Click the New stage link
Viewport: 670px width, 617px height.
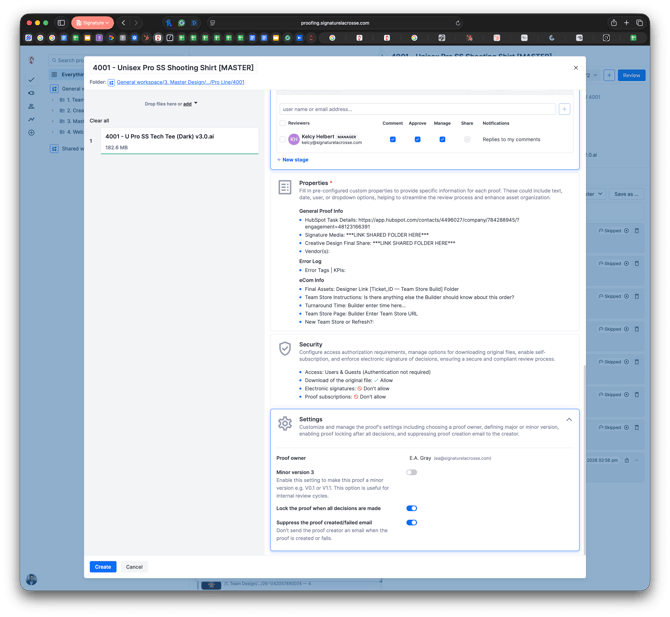point(294,159)
